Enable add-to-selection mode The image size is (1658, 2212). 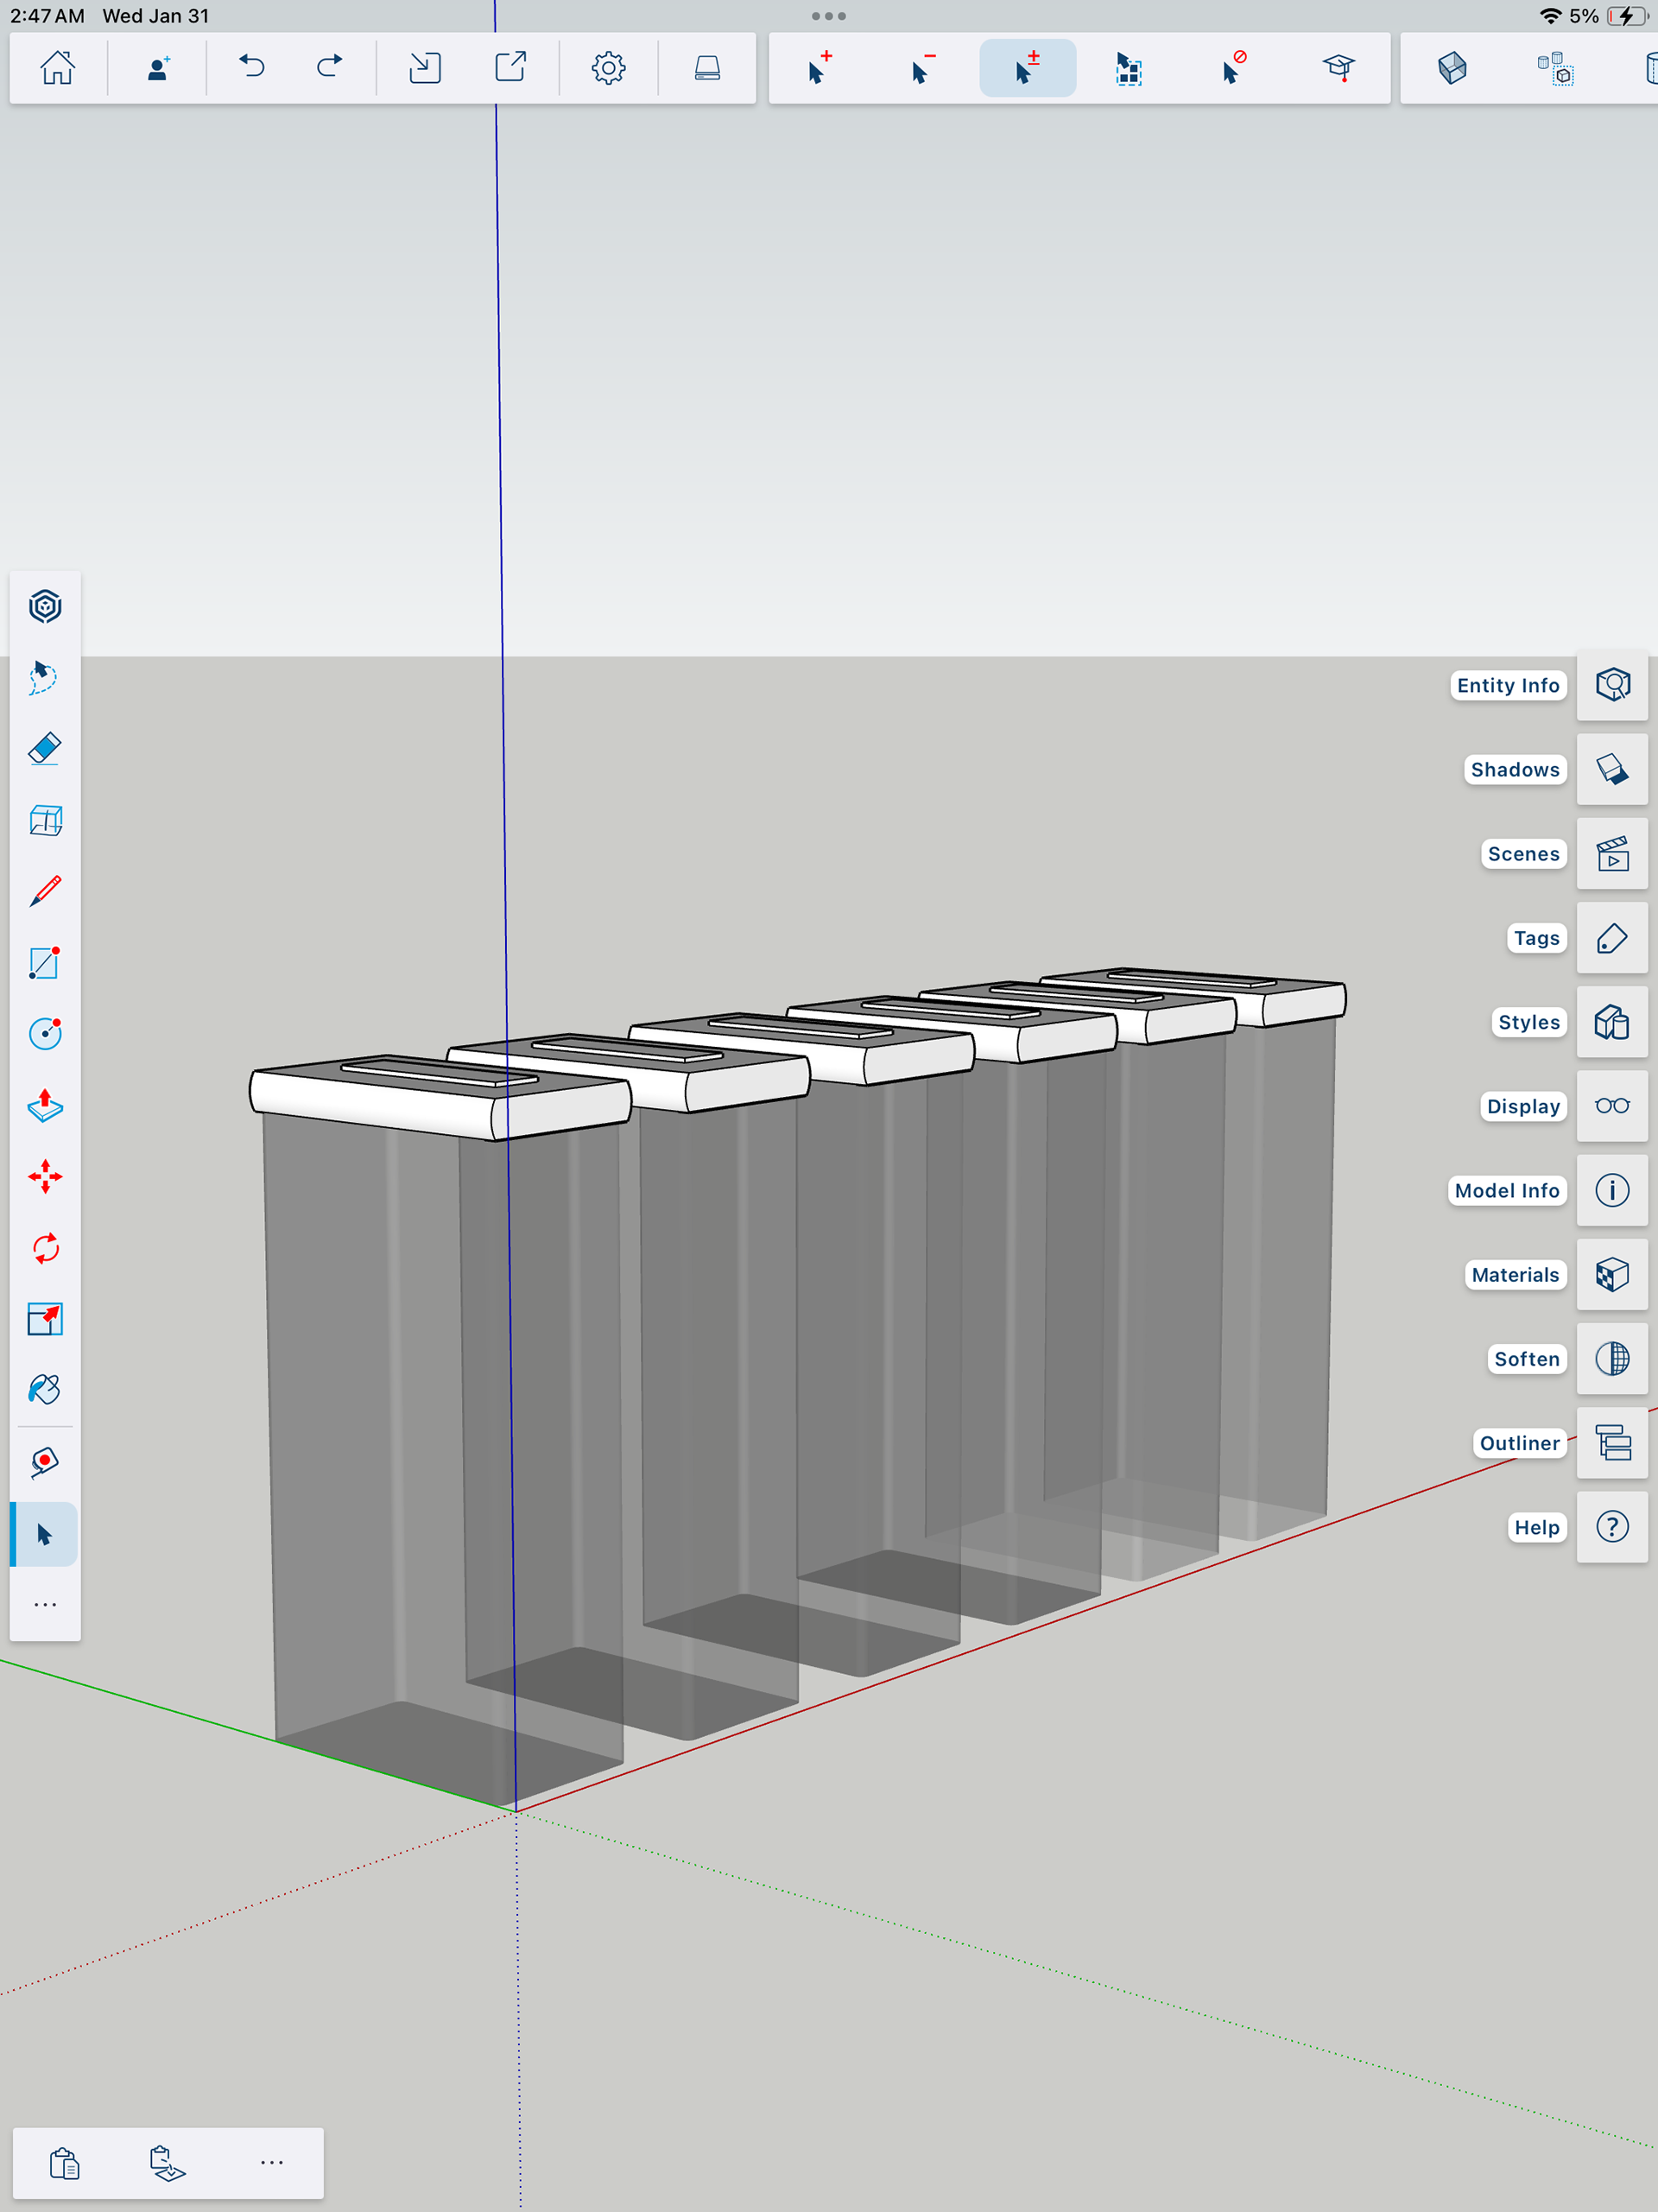pyautogui.click(x=820, y=68)
